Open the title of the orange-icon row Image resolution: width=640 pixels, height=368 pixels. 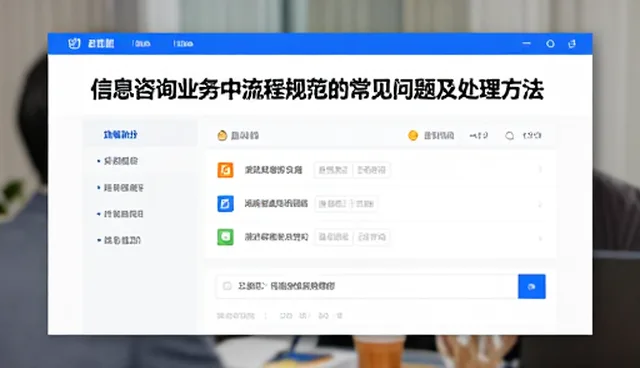[x=273, y=170]
